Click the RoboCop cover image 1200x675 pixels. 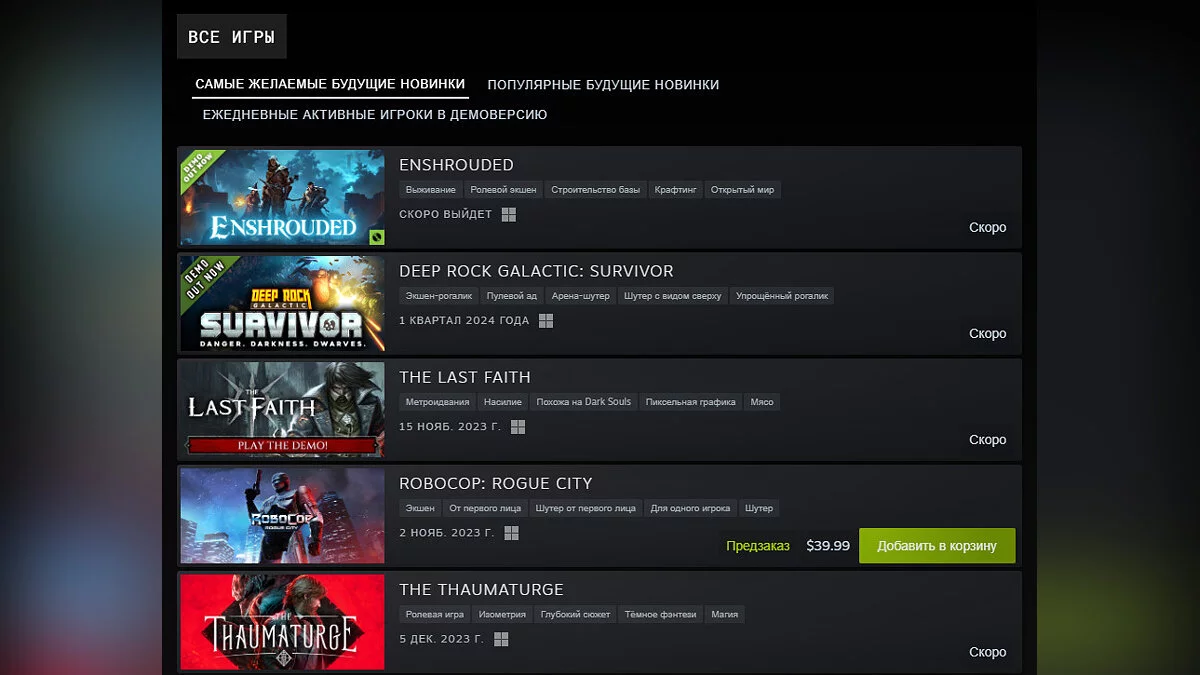(x=282, y=516)
